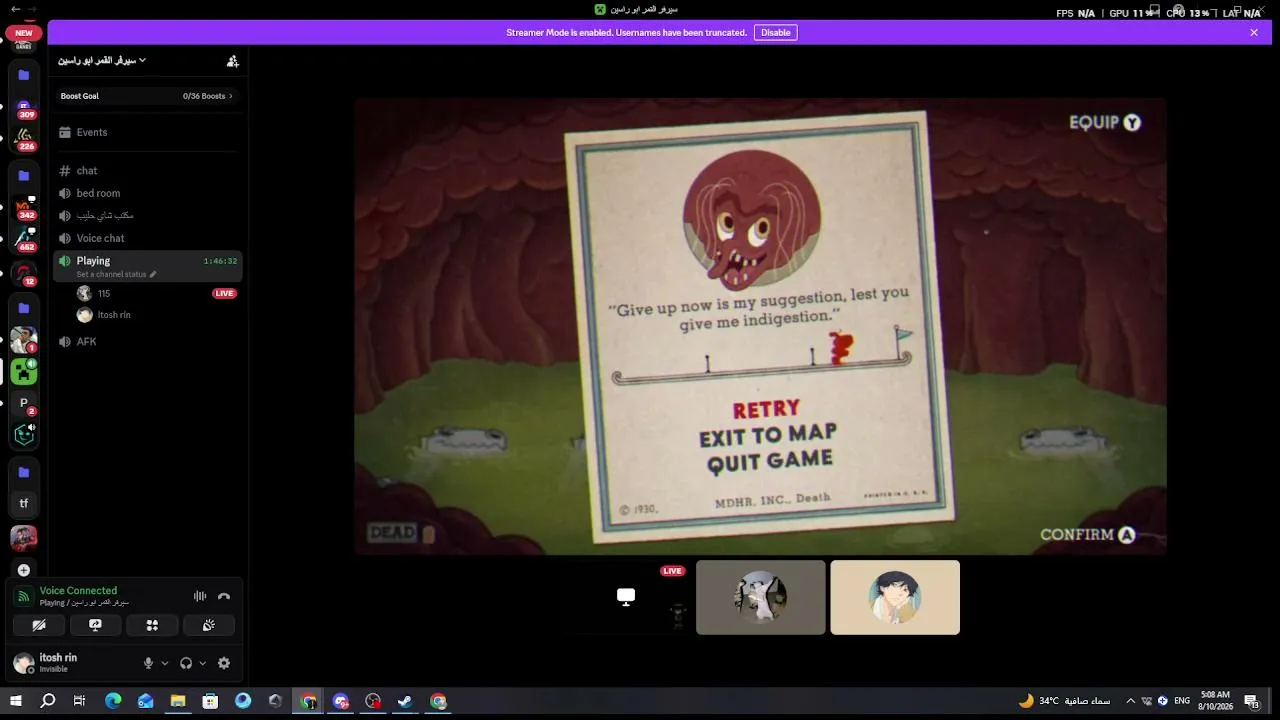Click the LIVE badge next to user 115
The image size is (1280, 720).
224,293
